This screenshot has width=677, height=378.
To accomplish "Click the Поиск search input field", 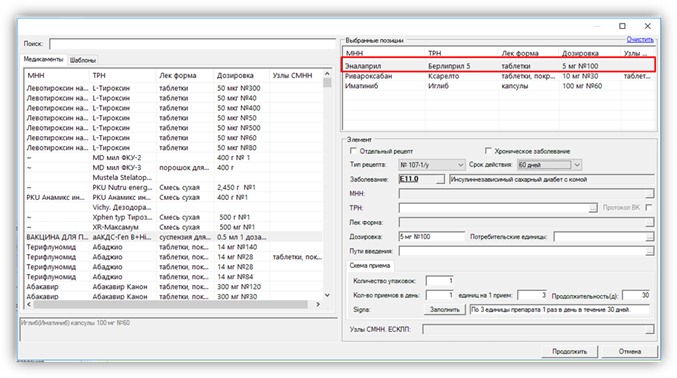I will tap(193, 44).
